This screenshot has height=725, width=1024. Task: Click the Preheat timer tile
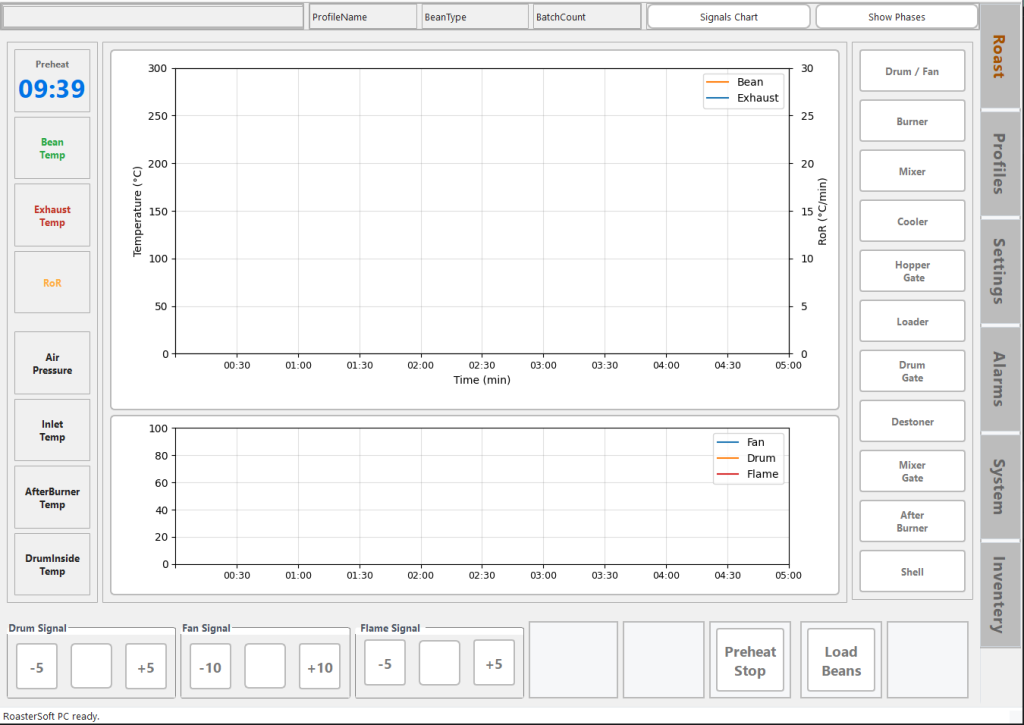[x=52, y=80]
